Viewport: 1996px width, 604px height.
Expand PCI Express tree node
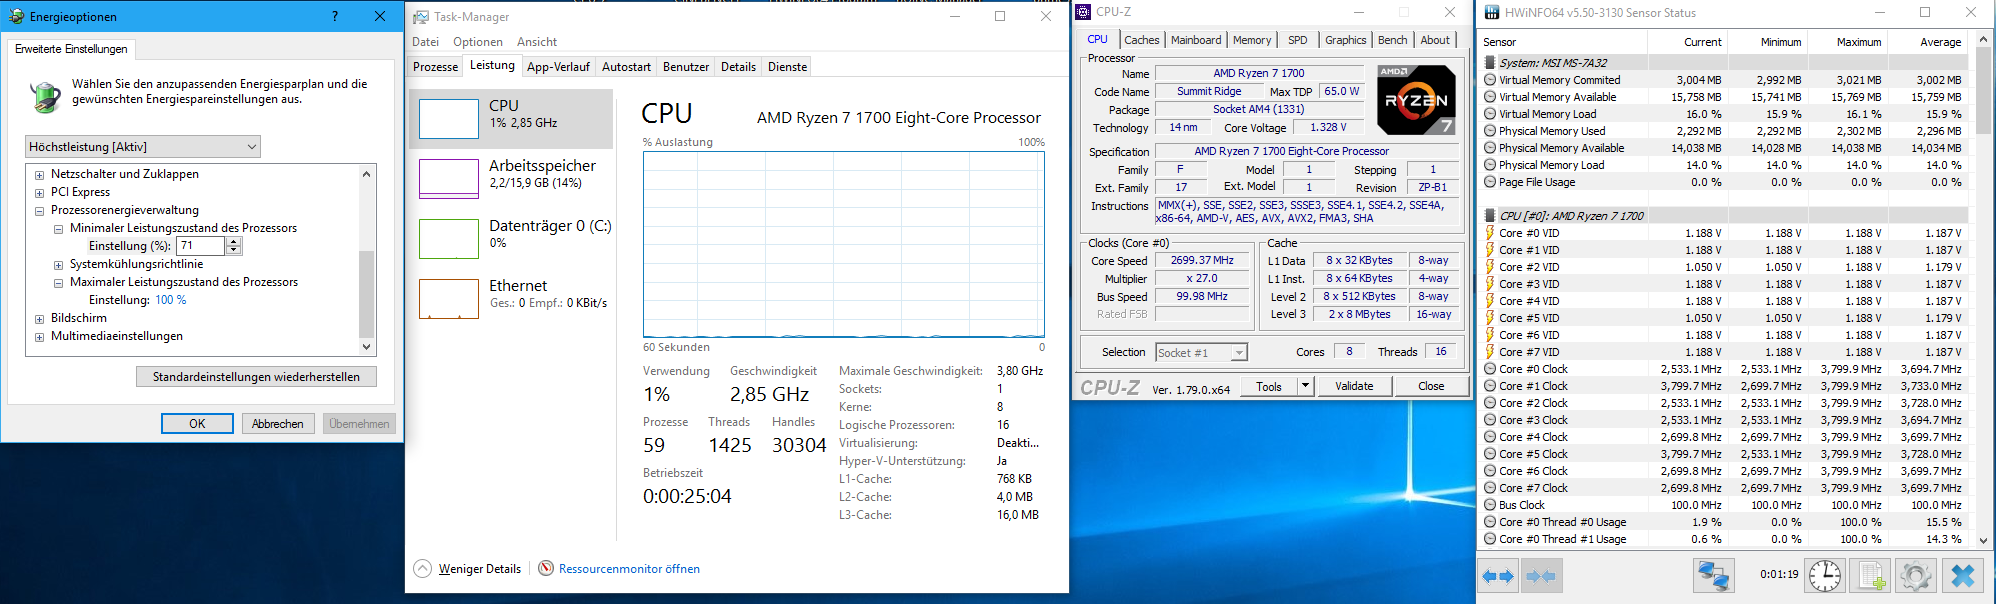[x=40, y=193]
